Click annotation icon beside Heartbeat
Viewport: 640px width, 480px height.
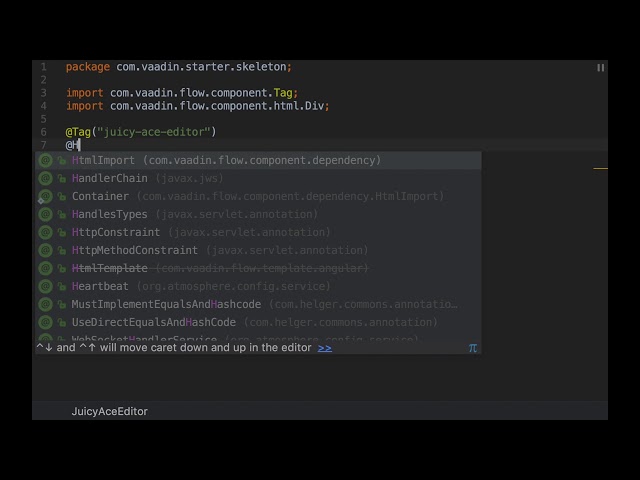(x=45, y=286)
